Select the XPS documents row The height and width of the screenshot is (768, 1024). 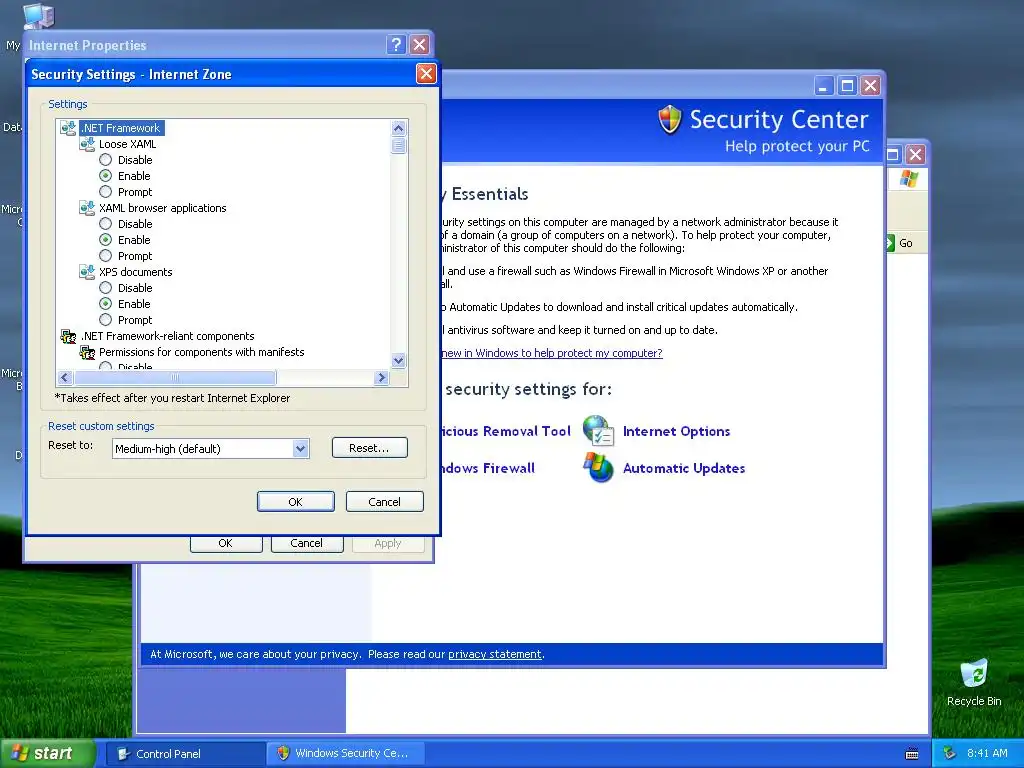(x=136, y=272)
